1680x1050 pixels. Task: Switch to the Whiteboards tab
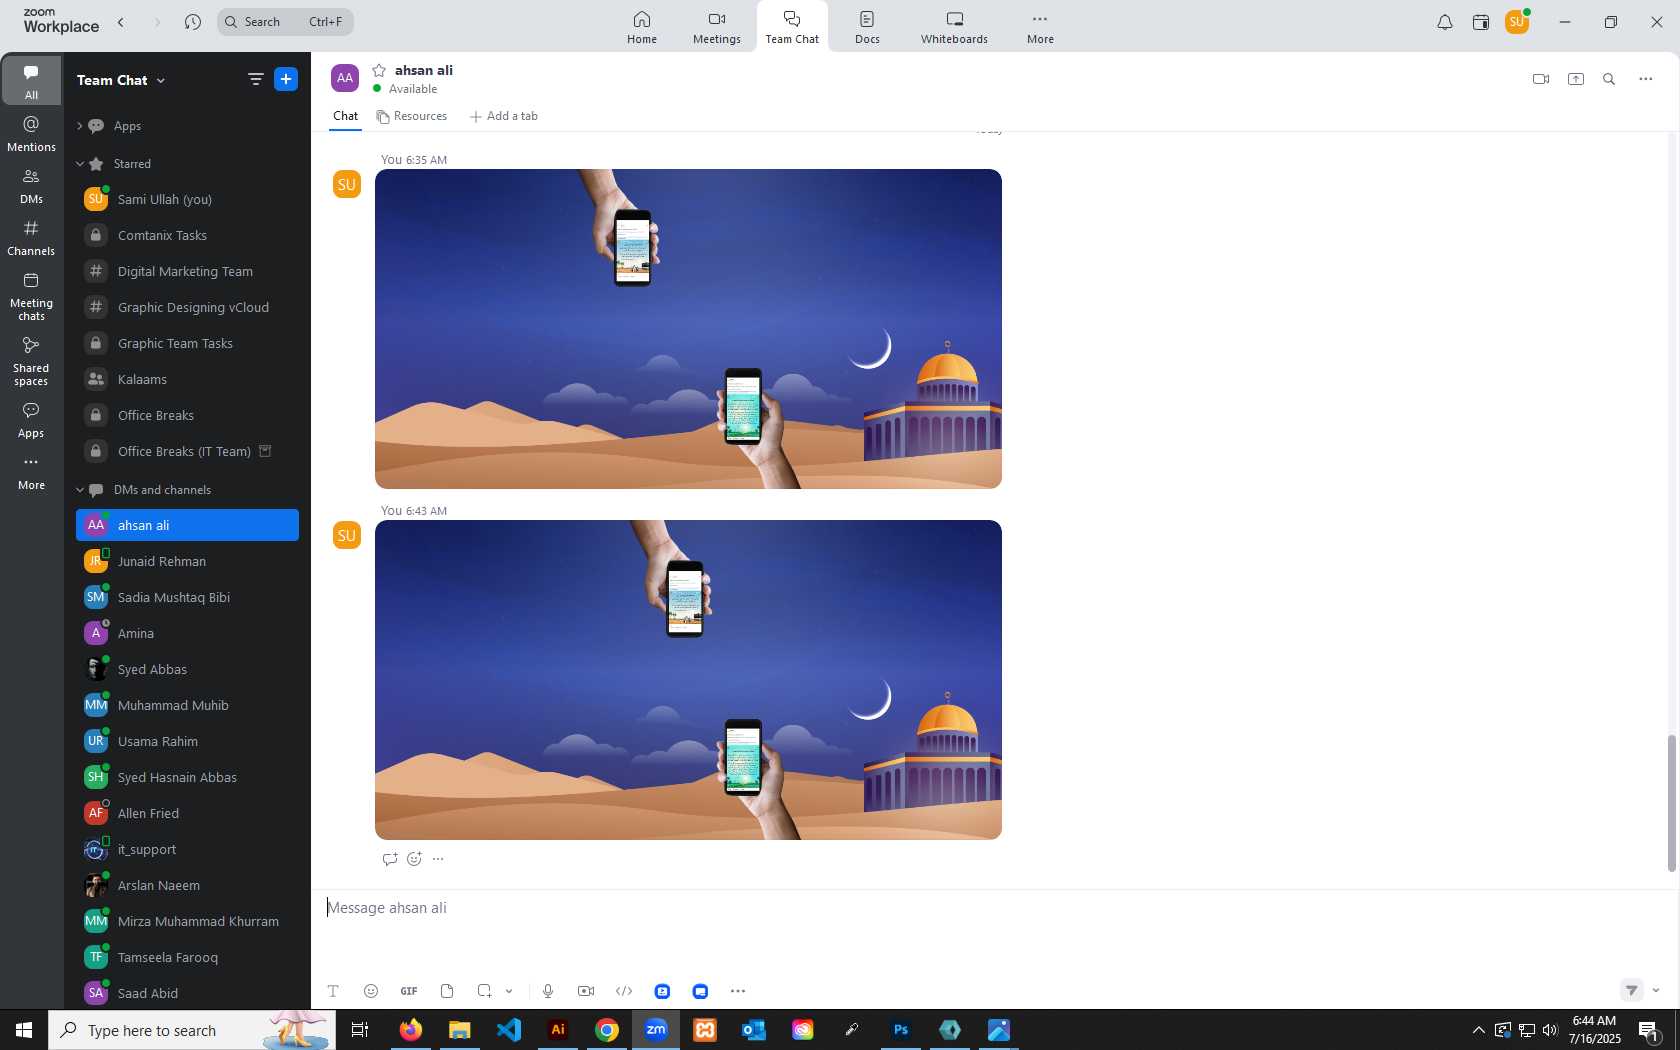point(954,27)
